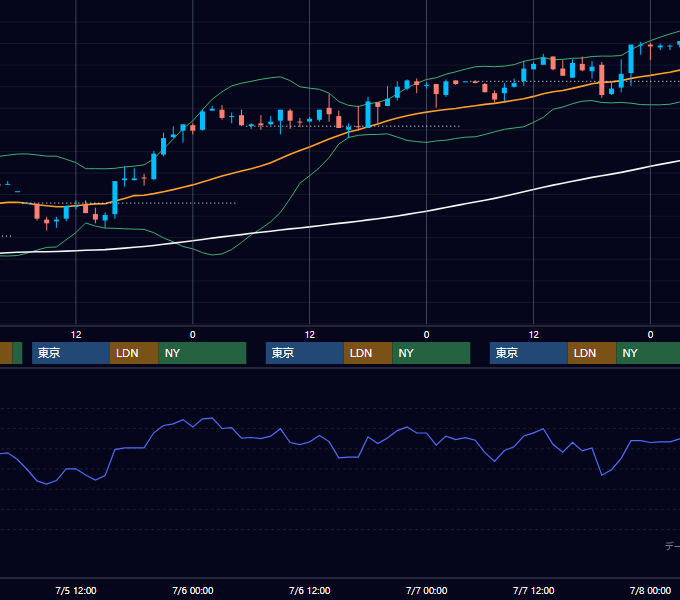The width and height of the screenshot is (680, 600).
Task: Click the LDN session block on 7/7
Action: 592,353
